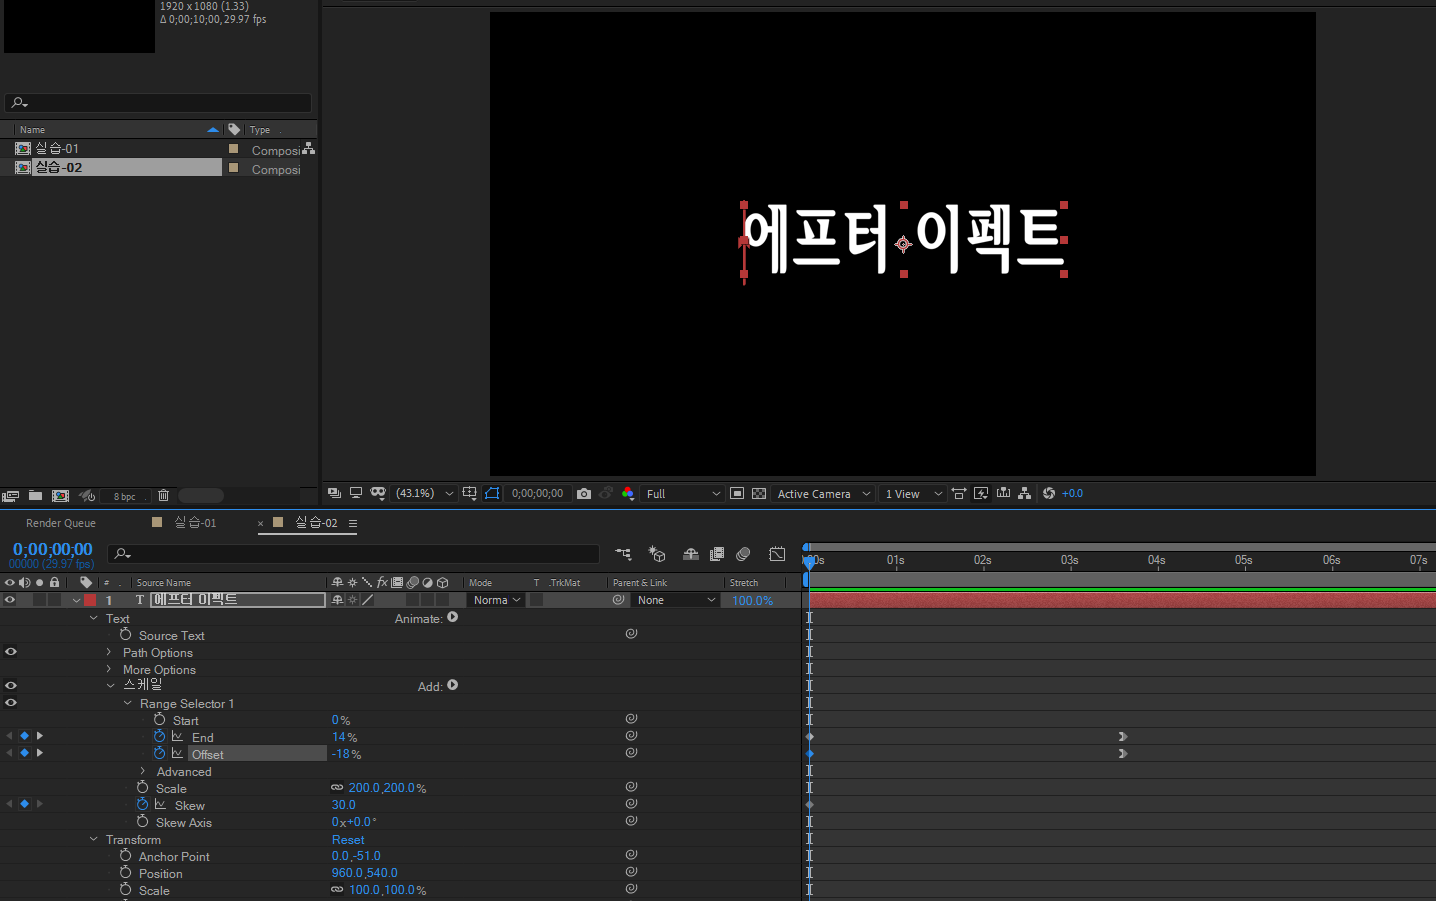Image resolution: width=1436 pixels, height=901 pixels.
Task: Open the Animate menu arrow
Action: [x=453, y=618]
